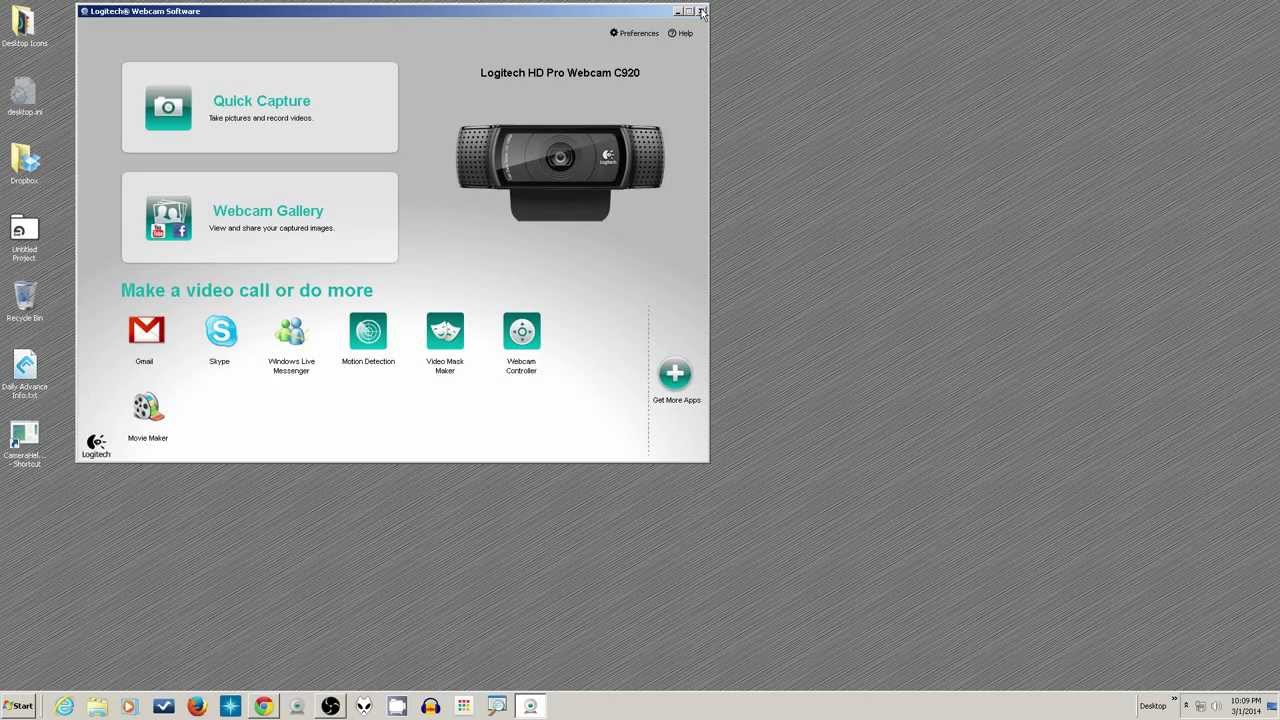Launch Google Chrome from the taskbar
Screen dimensions: 1280x720
(x=263, y=706)
